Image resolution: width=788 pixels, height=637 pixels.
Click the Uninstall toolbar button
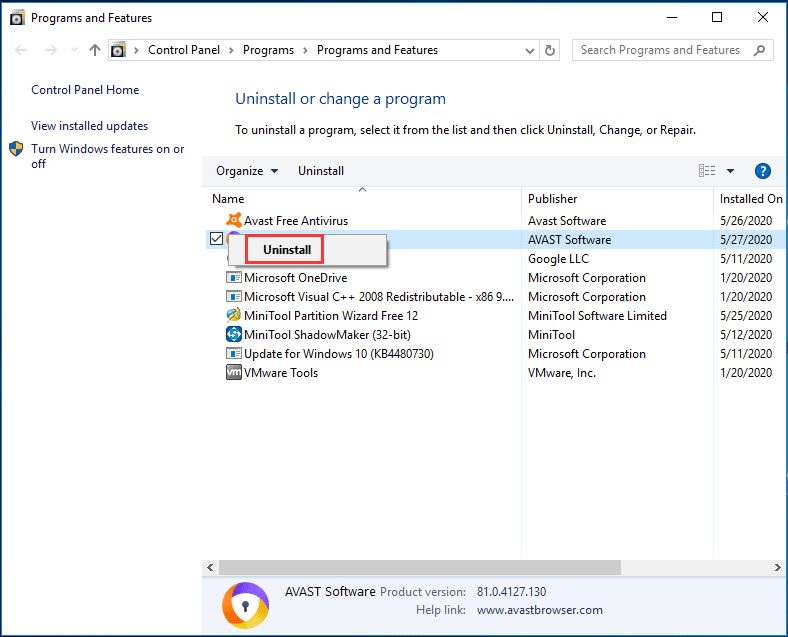coord(321,171)
